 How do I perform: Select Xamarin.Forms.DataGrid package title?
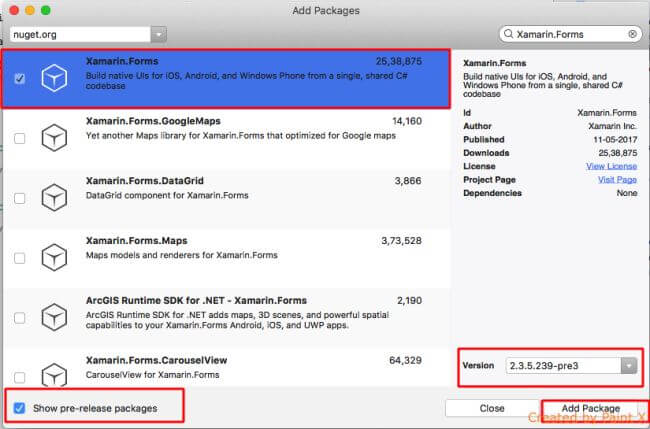145,181
